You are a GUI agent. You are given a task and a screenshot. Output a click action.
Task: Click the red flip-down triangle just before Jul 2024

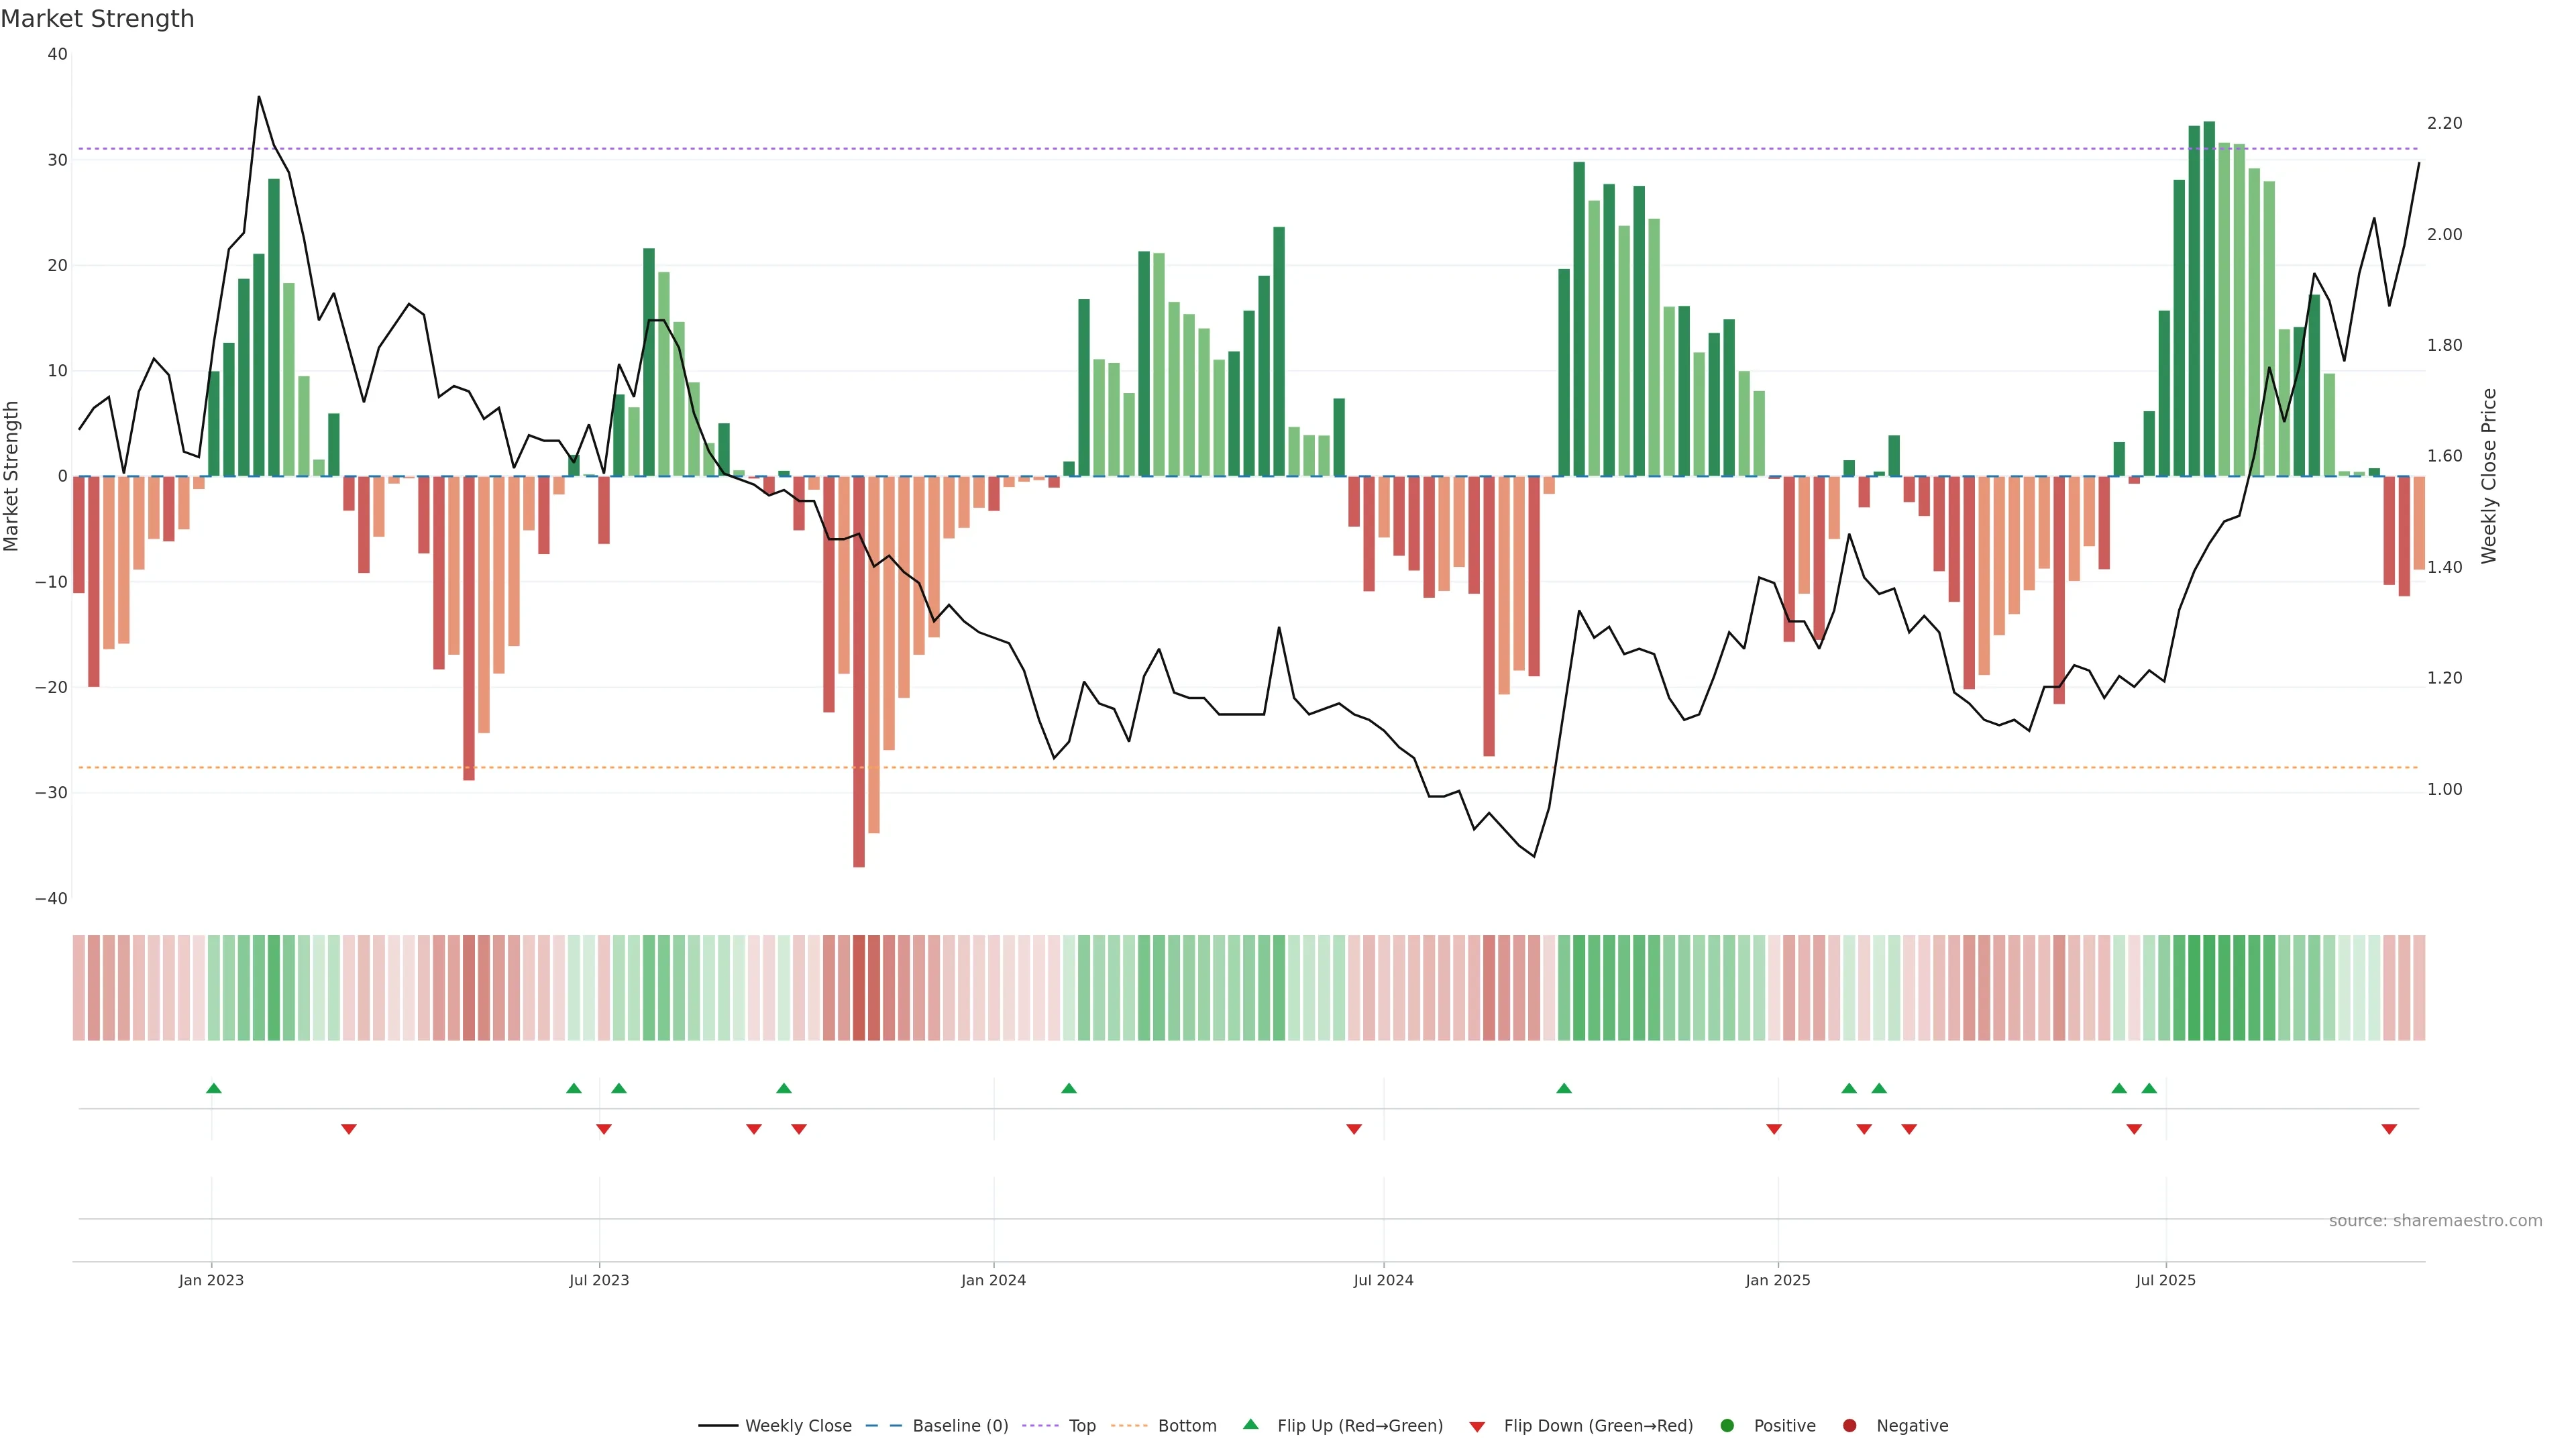tap(1354, 1129)
